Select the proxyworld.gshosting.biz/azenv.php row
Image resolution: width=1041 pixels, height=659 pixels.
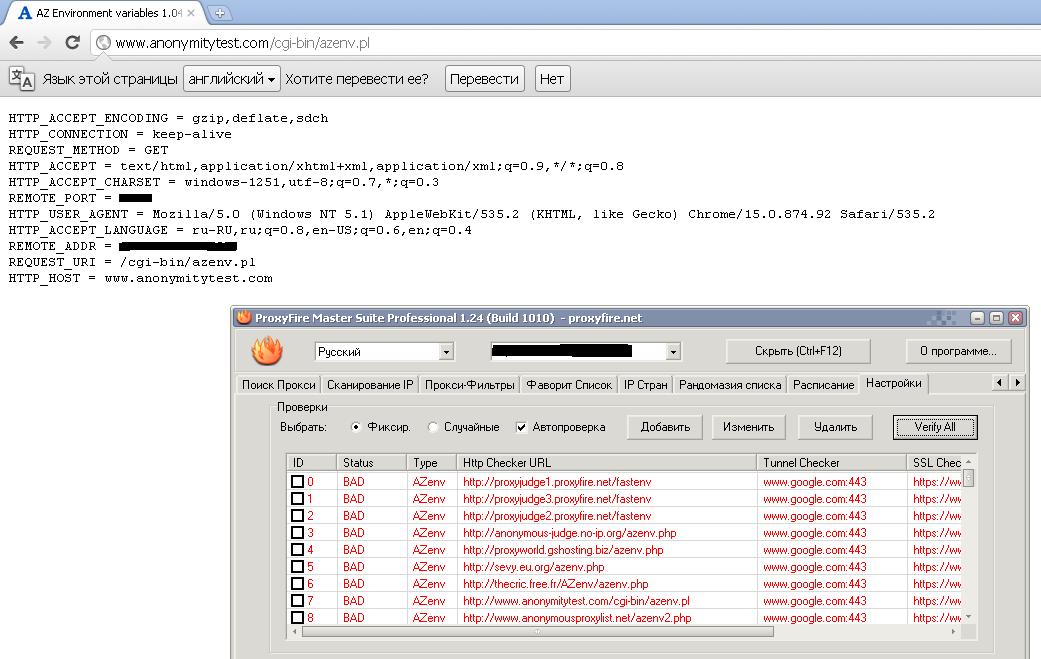[563, 549]
